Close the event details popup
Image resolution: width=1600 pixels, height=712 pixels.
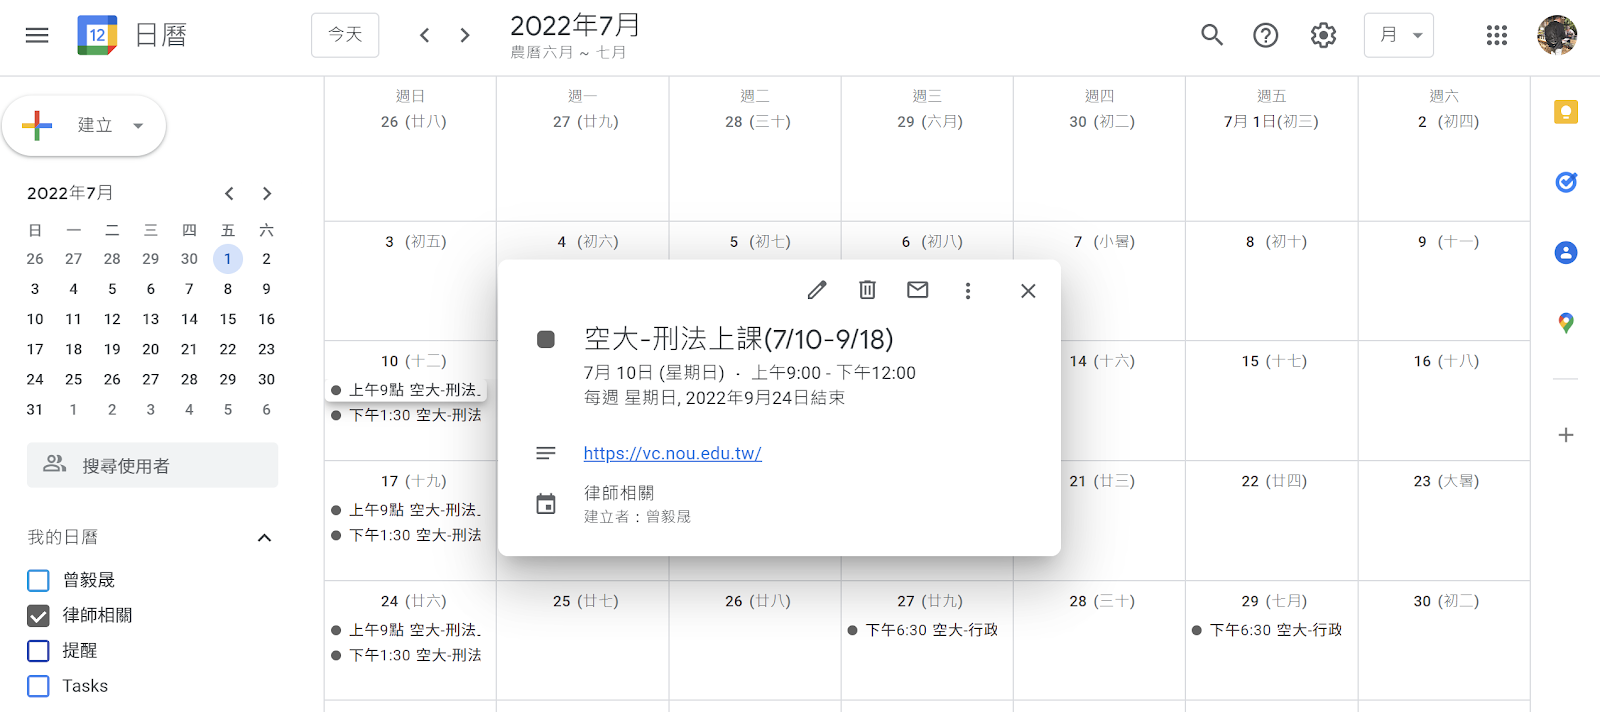tap(1028, 291)
